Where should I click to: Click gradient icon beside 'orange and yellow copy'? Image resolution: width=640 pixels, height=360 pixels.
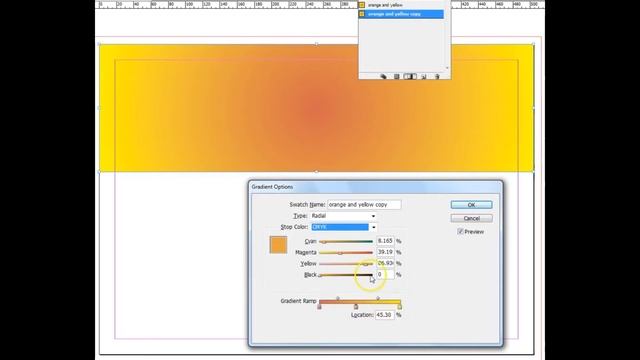(362, 14)
